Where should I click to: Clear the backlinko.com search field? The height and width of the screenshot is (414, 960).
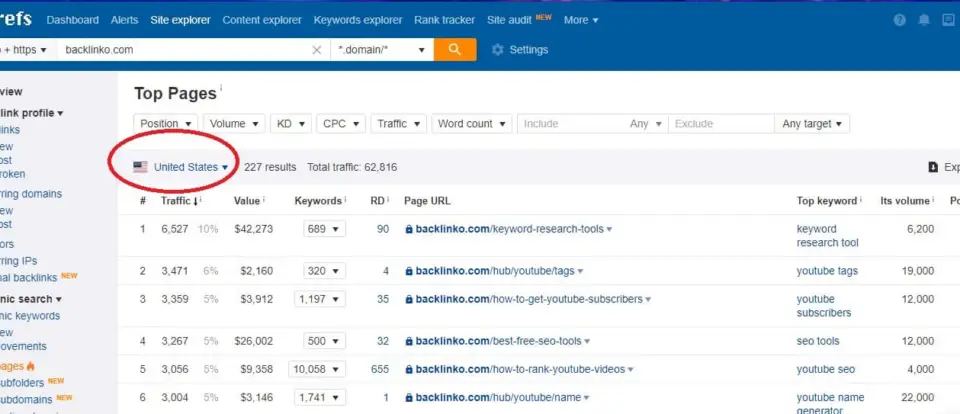317,50
